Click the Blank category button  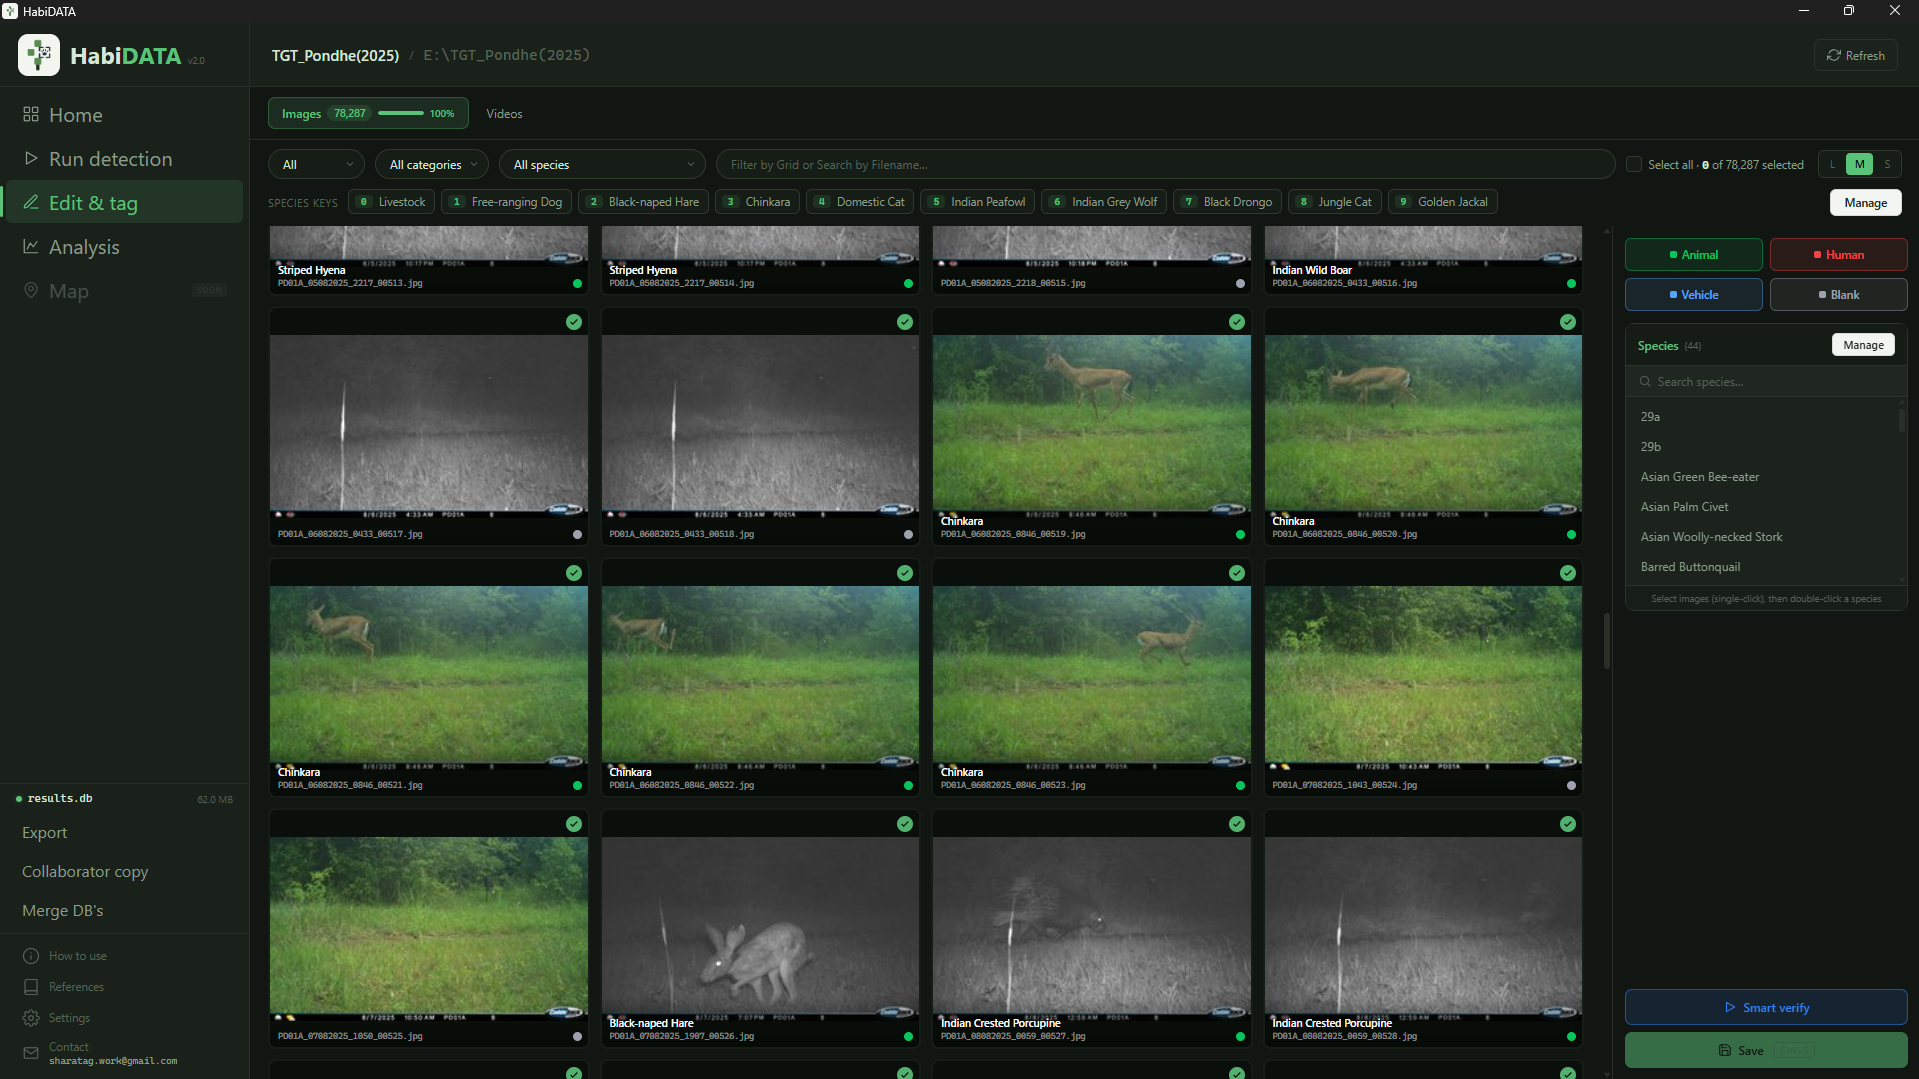pos(1839,294)
